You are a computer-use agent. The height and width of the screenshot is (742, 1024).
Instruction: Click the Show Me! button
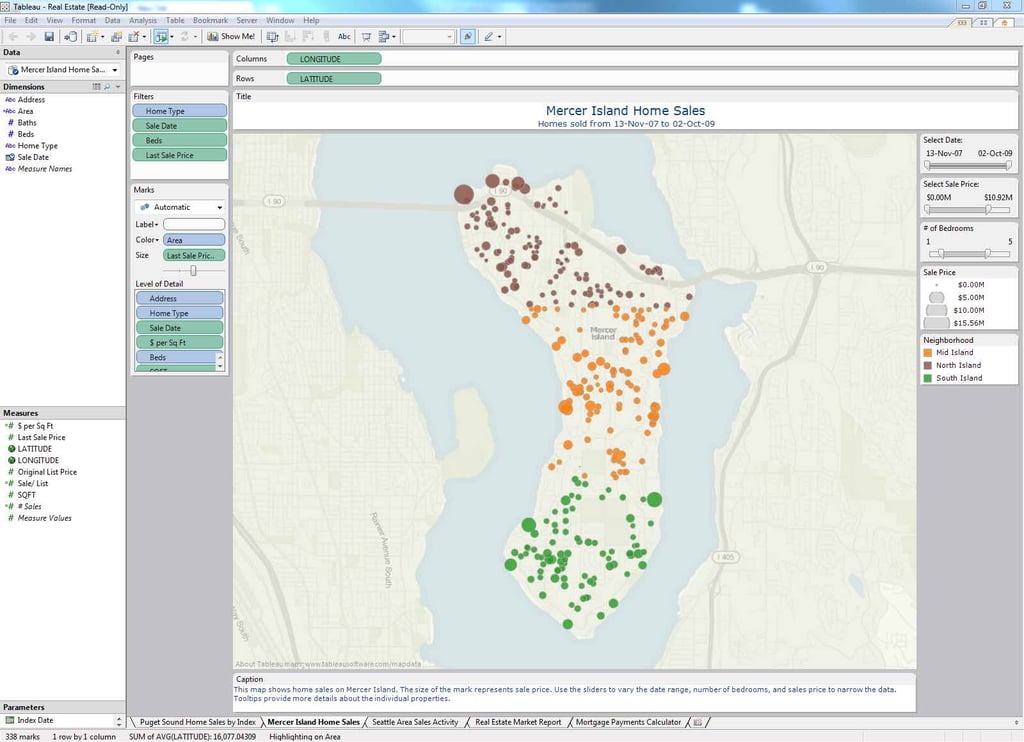(231, 37)
